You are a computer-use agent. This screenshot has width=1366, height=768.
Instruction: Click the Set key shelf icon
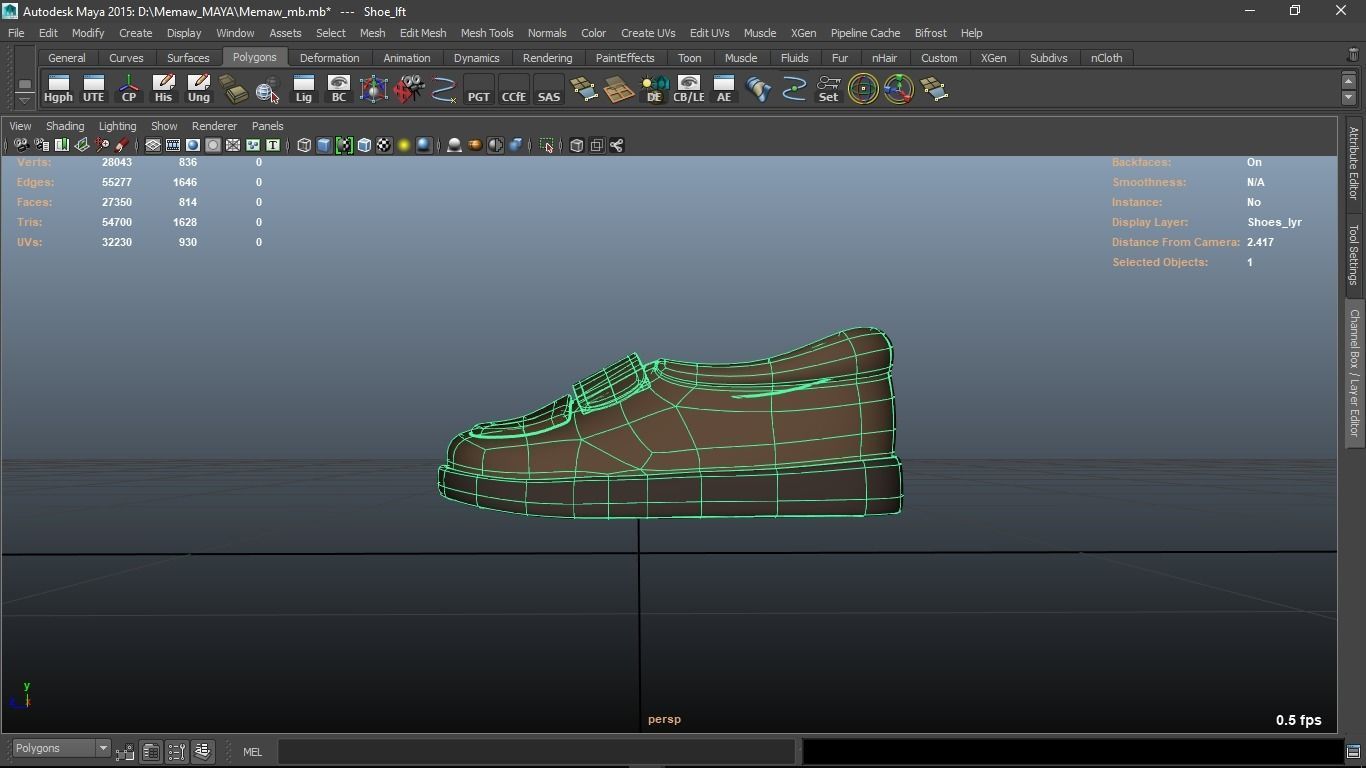[828, 89]
